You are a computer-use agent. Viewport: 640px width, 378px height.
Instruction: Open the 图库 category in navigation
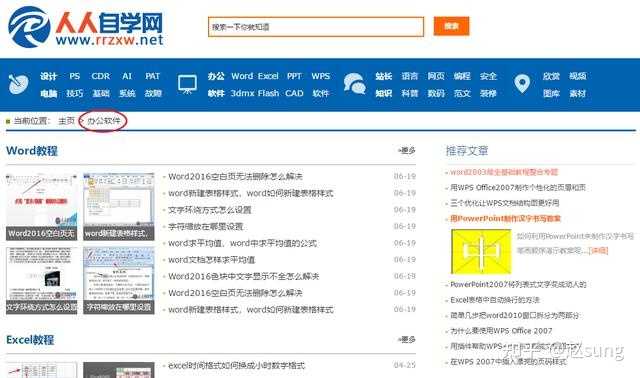click(551, 93)
